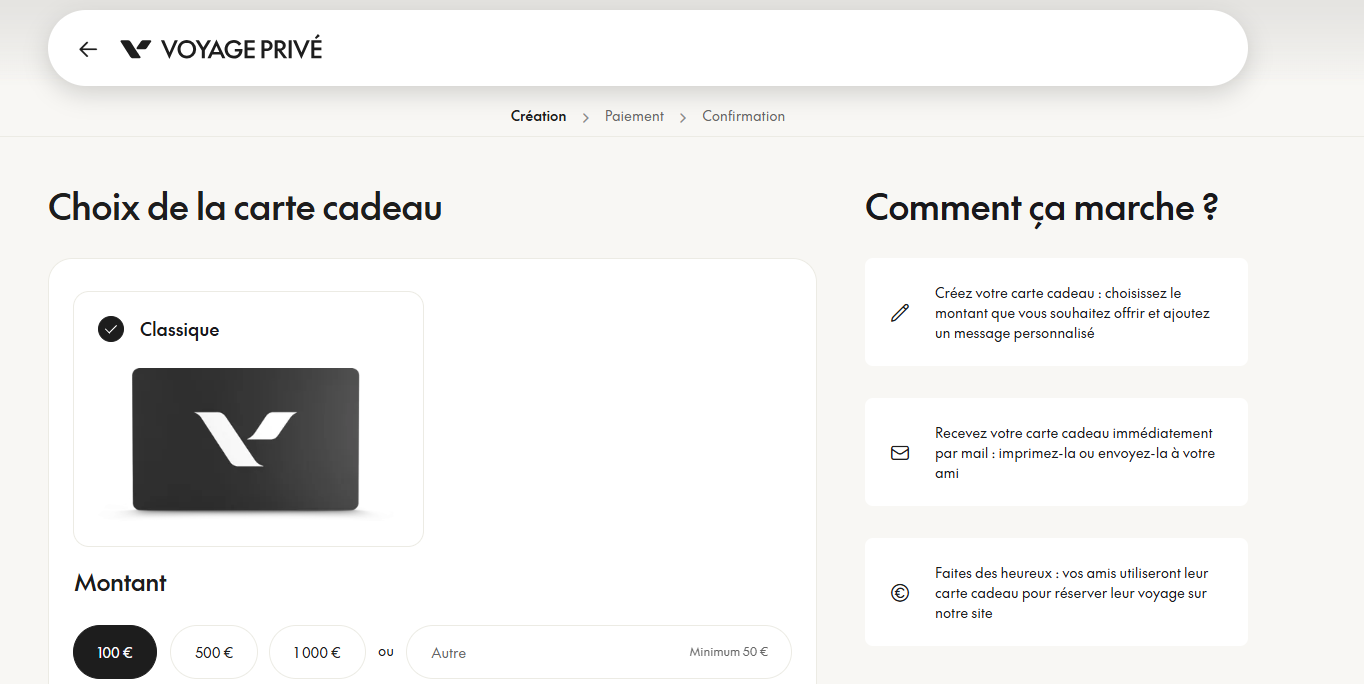Select the 100 € amount
Screen dimensions: 1364x684
coord(115,652)
